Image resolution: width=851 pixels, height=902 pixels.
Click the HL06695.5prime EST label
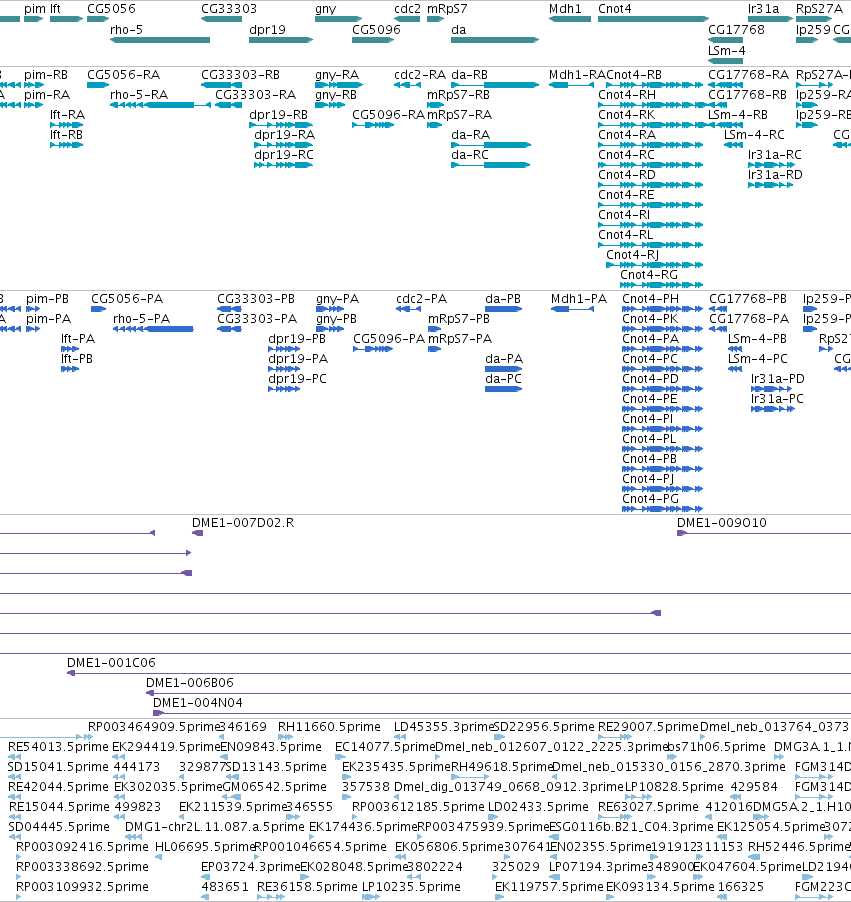pyautogui.click(x=205, y=846)
